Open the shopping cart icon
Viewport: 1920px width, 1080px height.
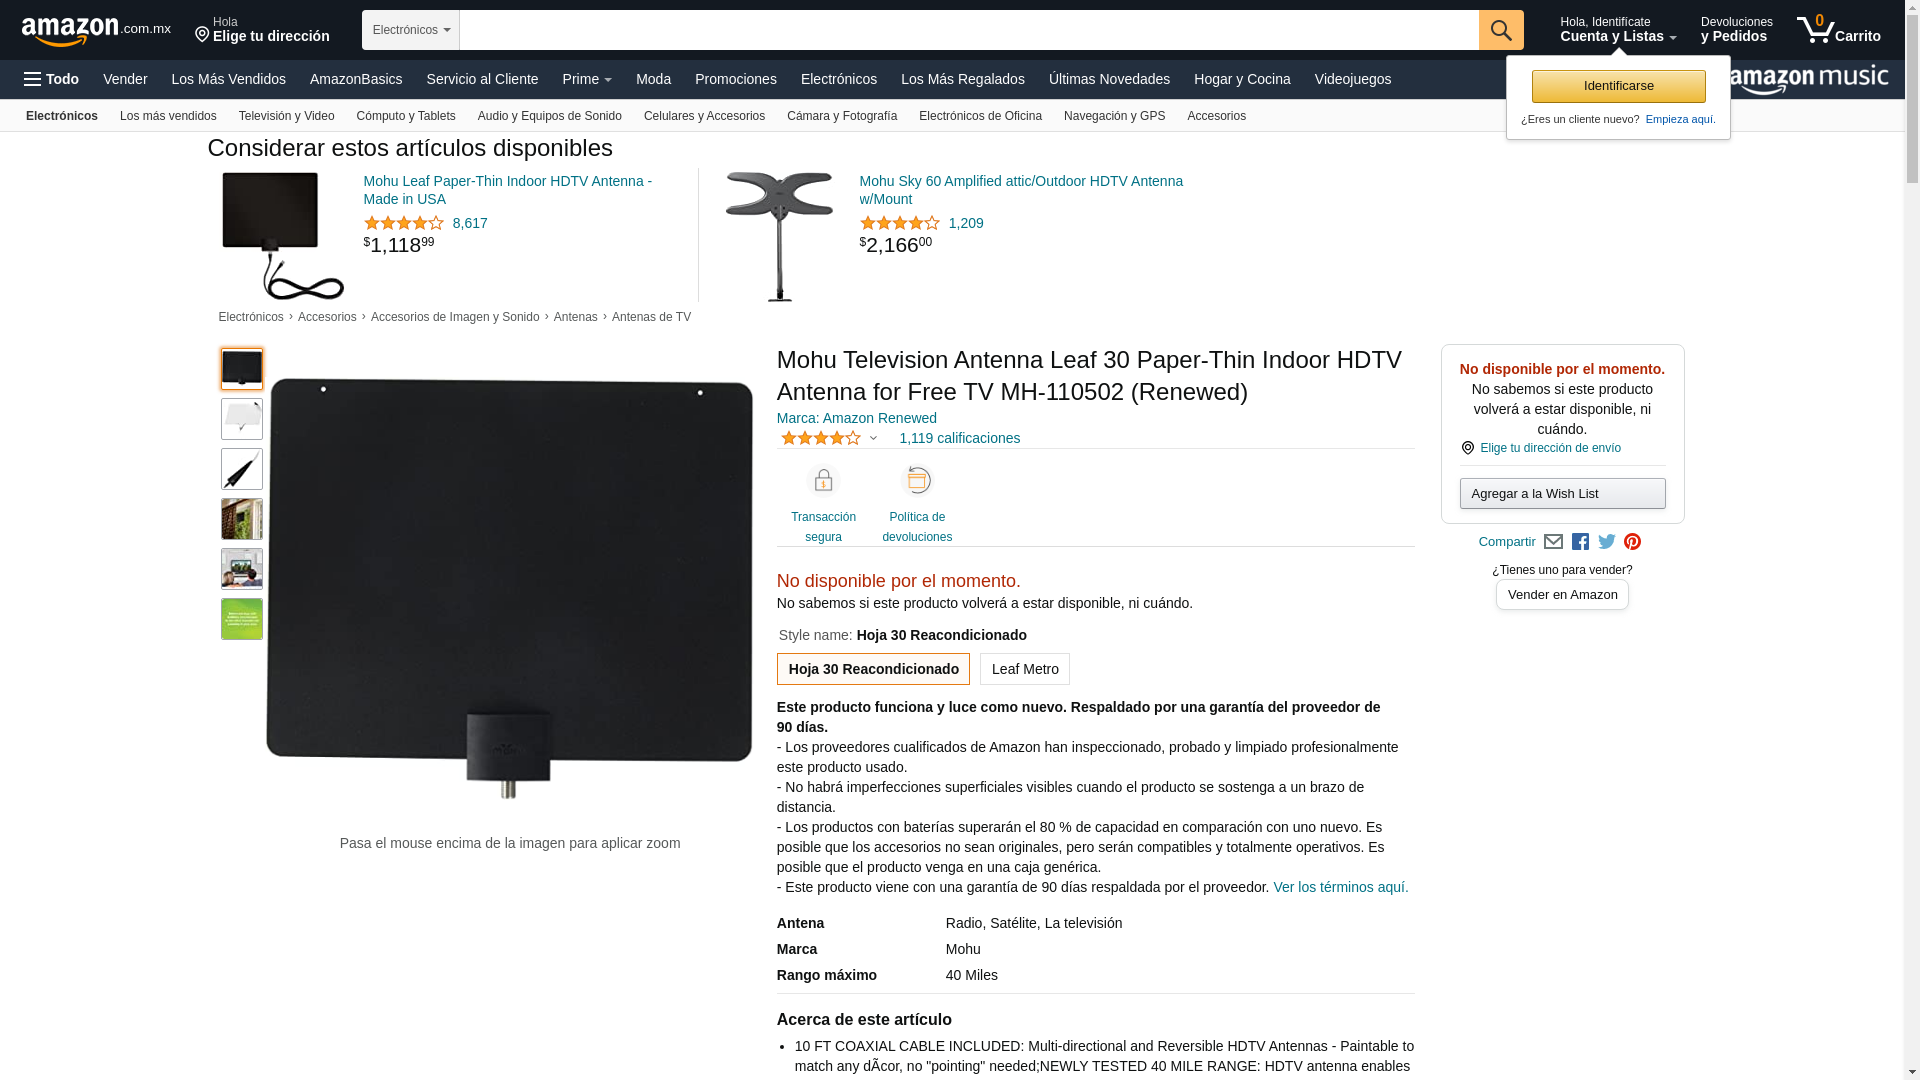coord(1838,30)
